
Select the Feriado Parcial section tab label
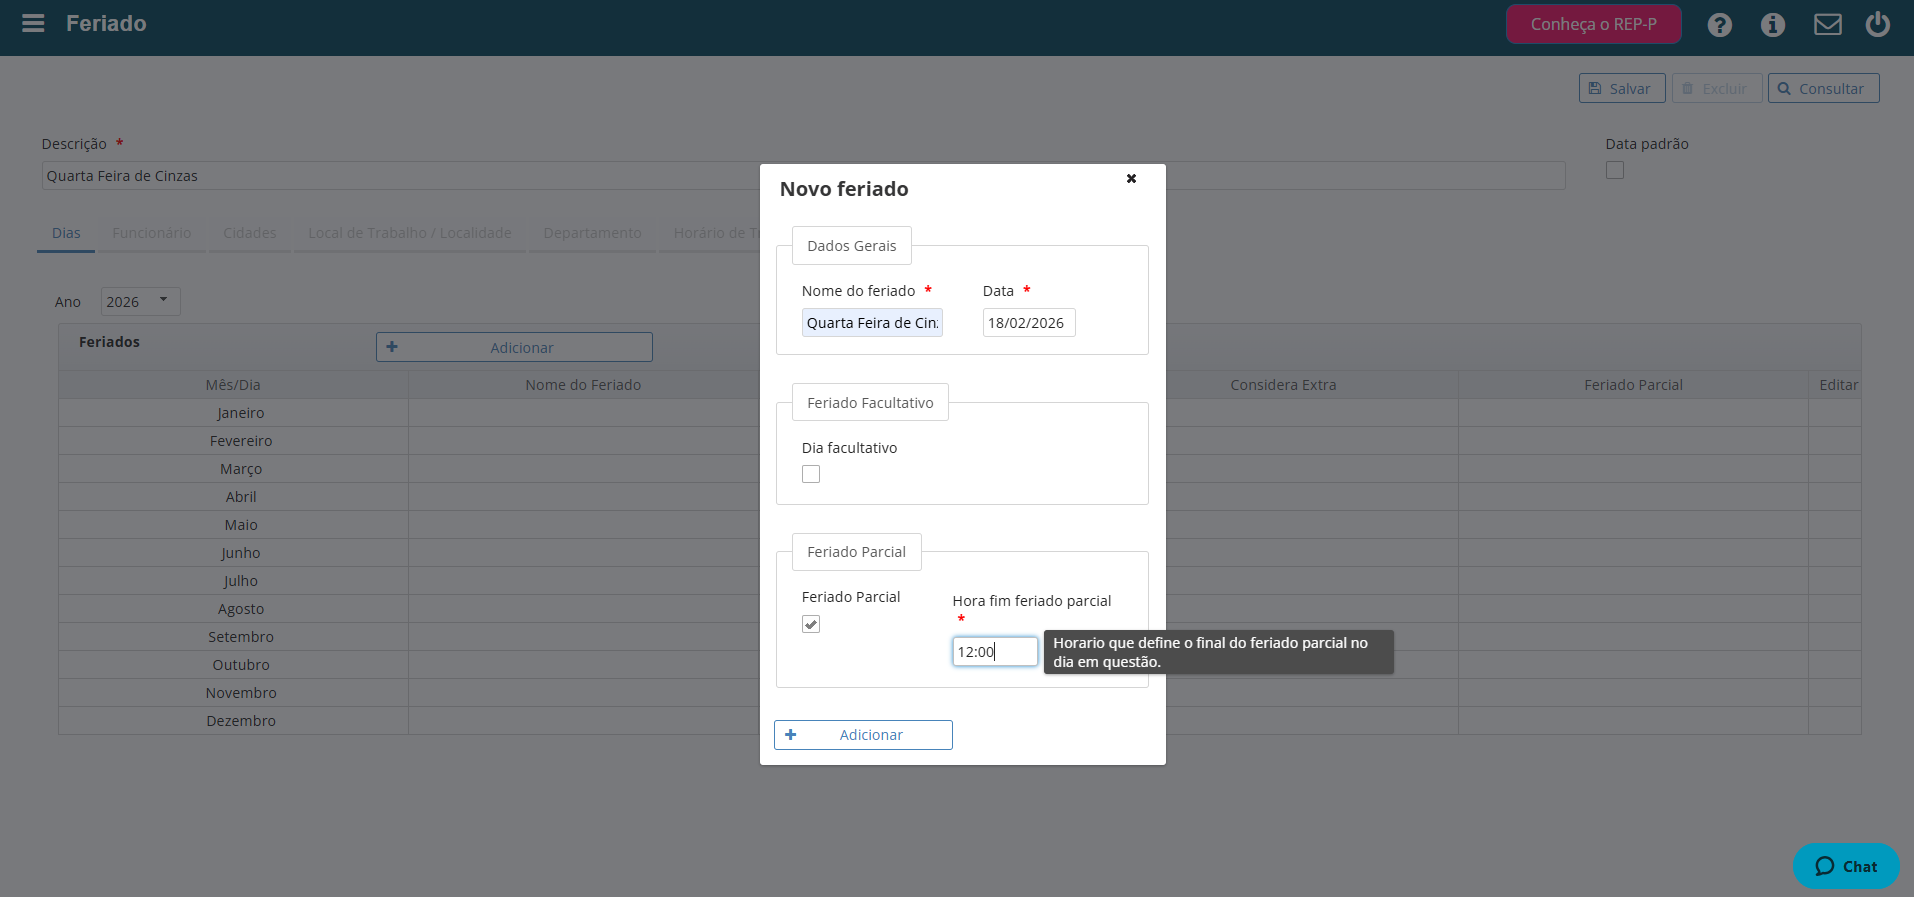click(x=856, y=552)
